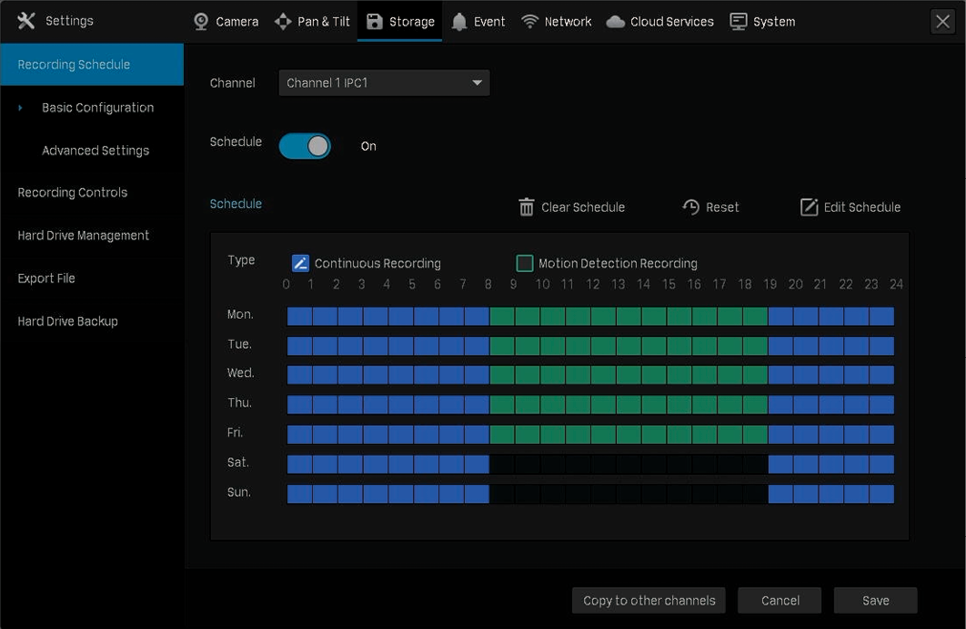Open the Export File page
This screenshot has width=966, height=629.
tap(46, 278)
